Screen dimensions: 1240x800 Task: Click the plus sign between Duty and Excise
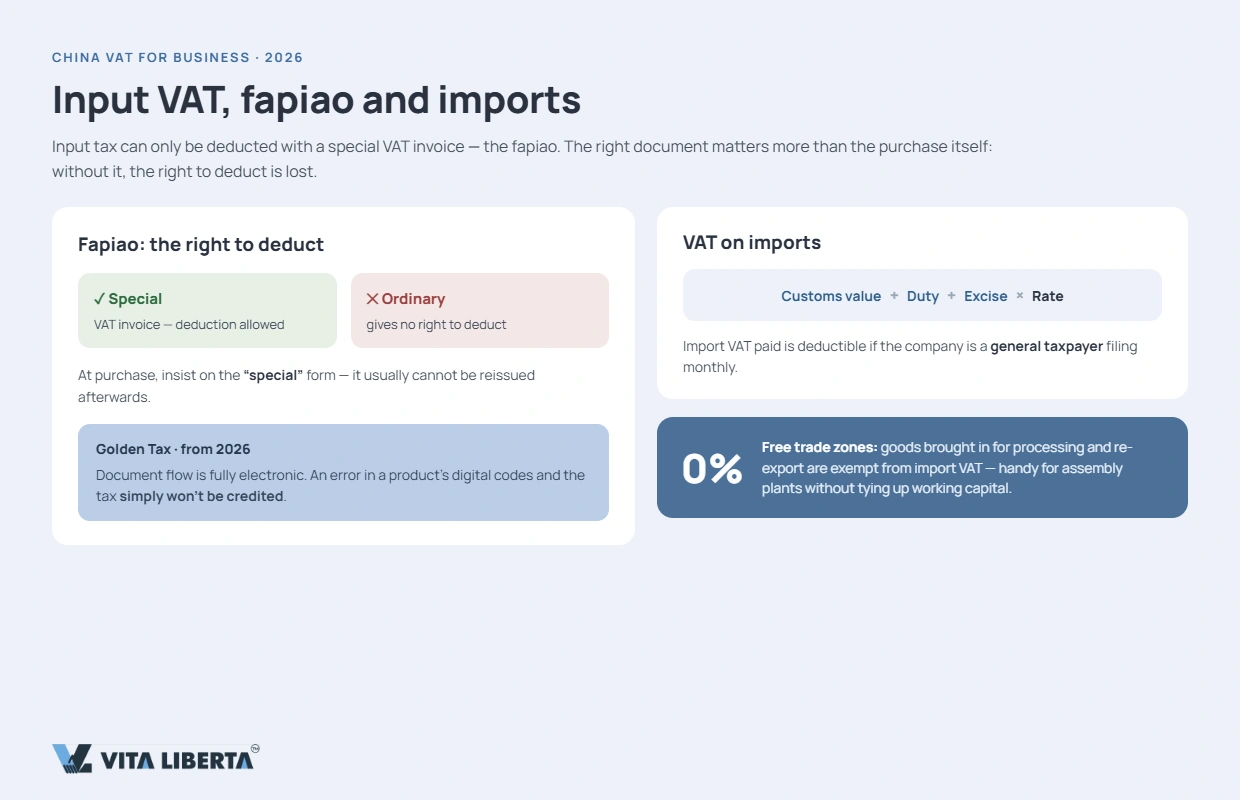pyautogui.click(x=952, y=296)
